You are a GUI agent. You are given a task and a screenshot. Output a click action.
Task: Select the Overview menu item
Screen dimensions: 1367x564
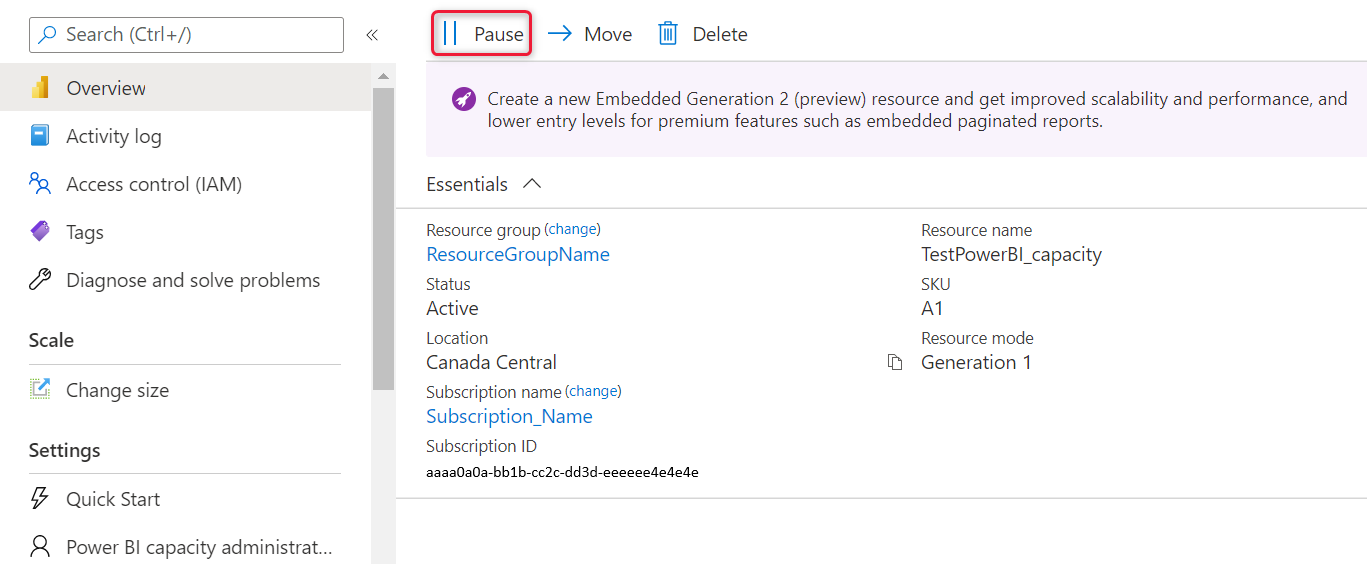tap(106, 88)
